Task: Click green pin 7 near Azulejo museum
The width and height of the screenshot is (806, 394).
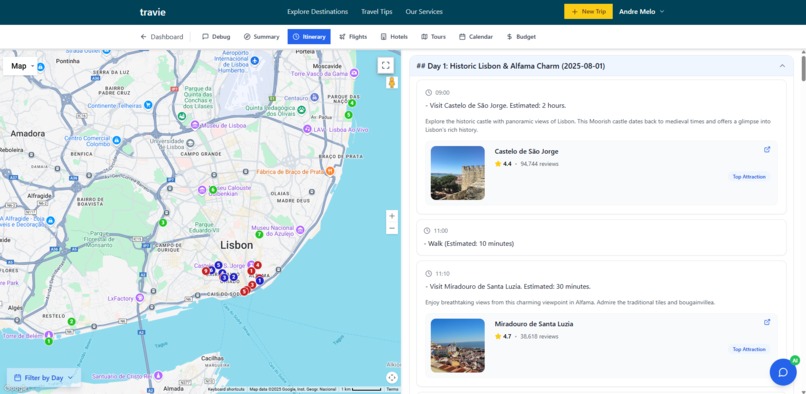Action: (260, 235)
